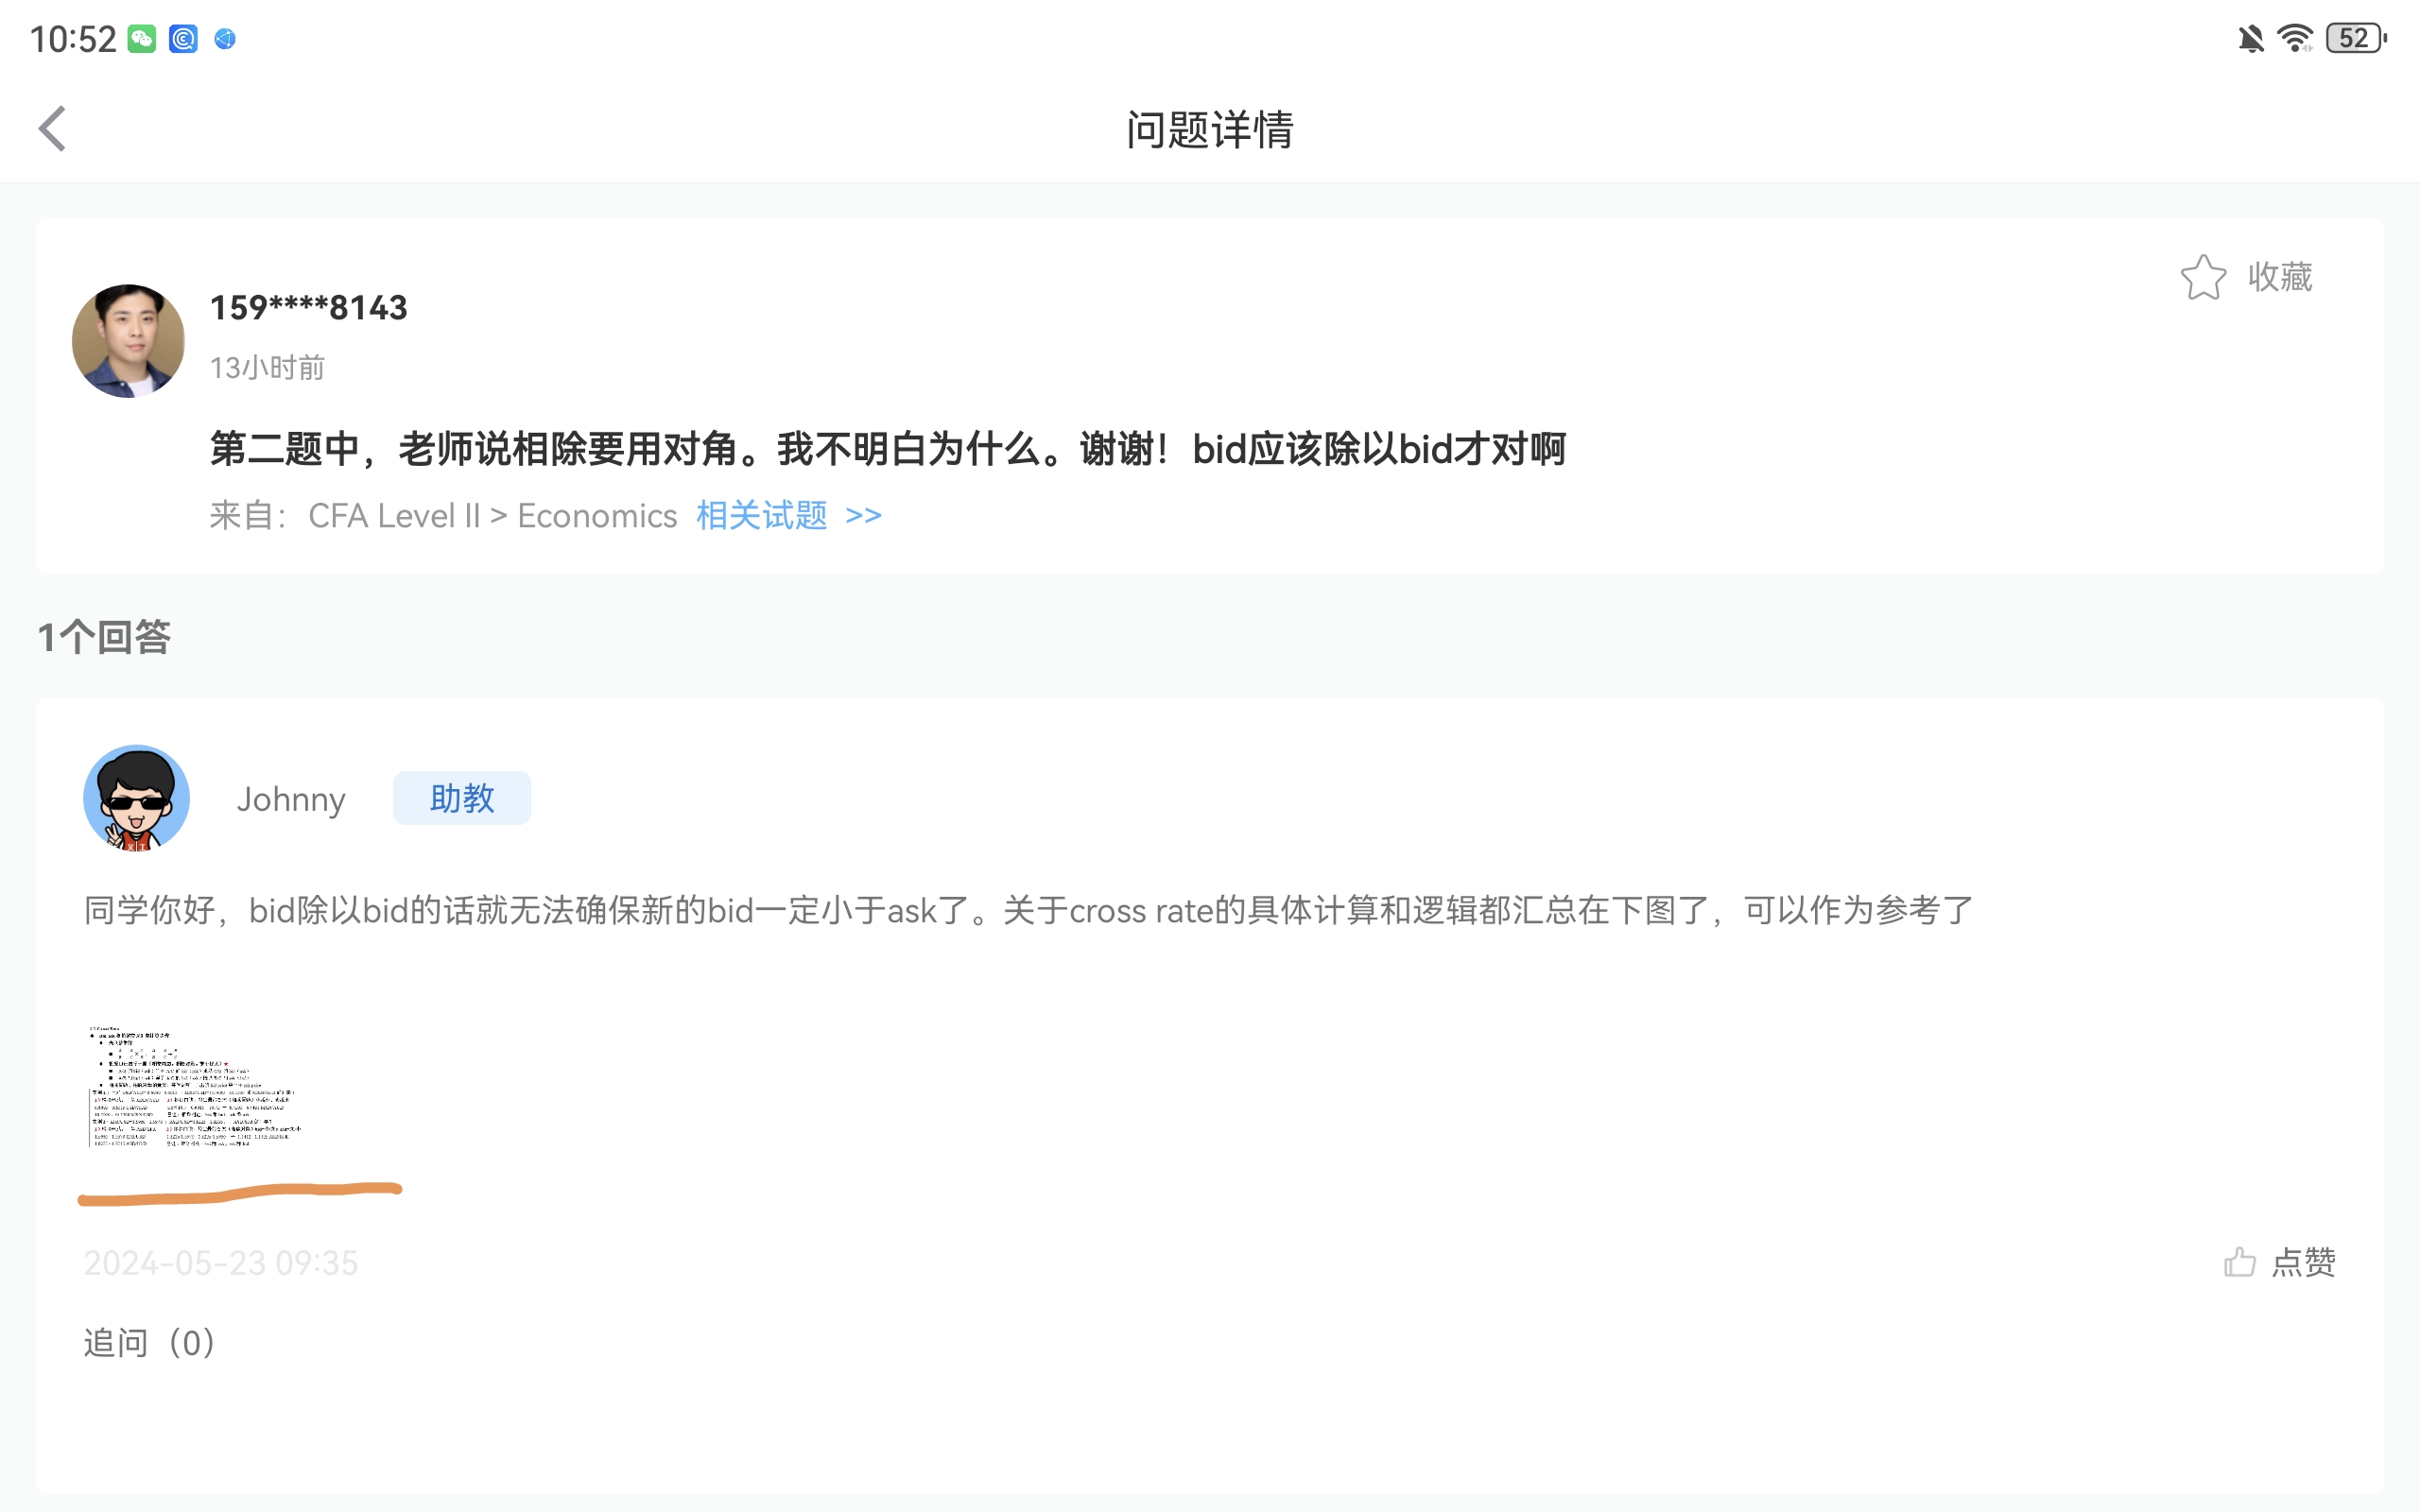Tap the 1个回答 section header

pyautogui.click(x=104, y=637)
